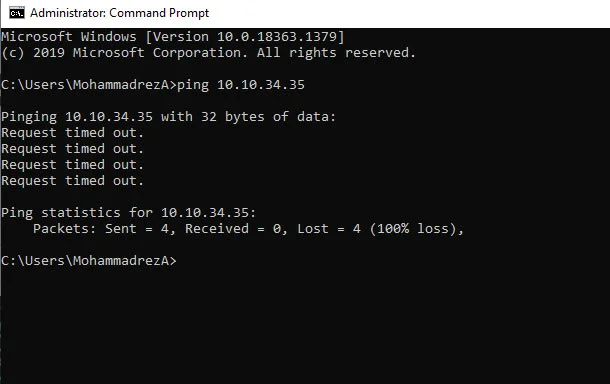The image size is (610, 384).
Task: Click the empty black console area below the prompt
Action: [x=305, y=327]
